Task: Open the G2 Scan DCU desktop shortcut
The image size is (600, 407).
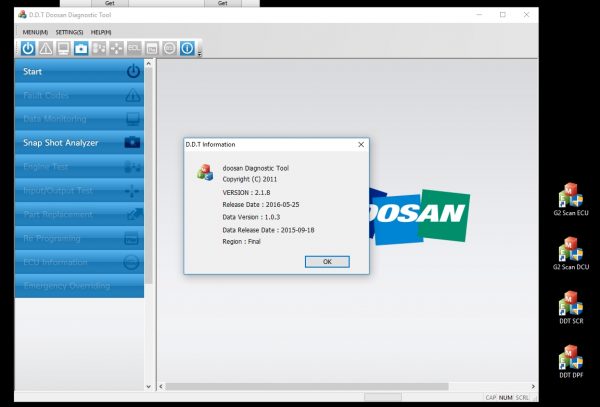Action: 571,254
